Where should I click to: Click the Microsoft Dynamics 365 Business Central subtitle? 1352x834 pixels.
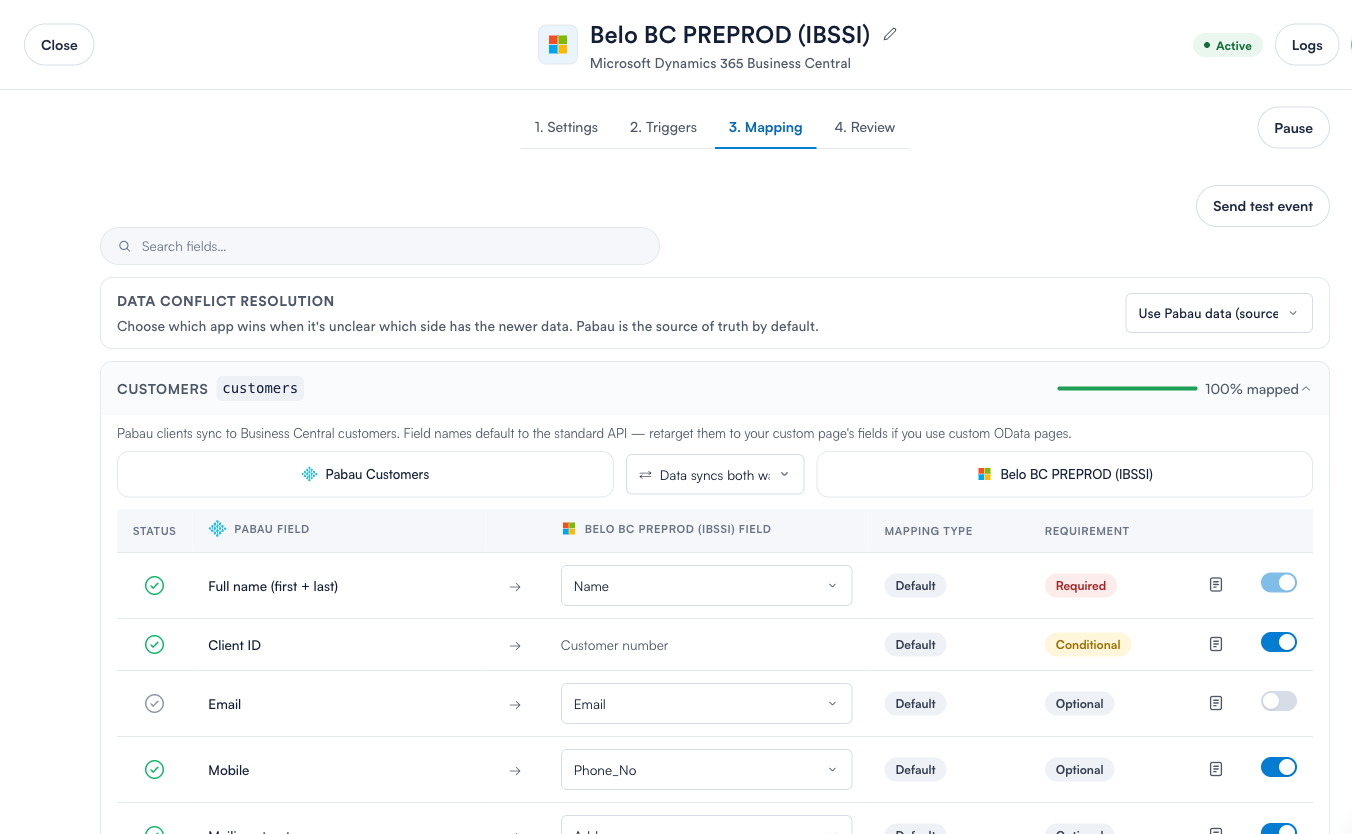[720, 63]
